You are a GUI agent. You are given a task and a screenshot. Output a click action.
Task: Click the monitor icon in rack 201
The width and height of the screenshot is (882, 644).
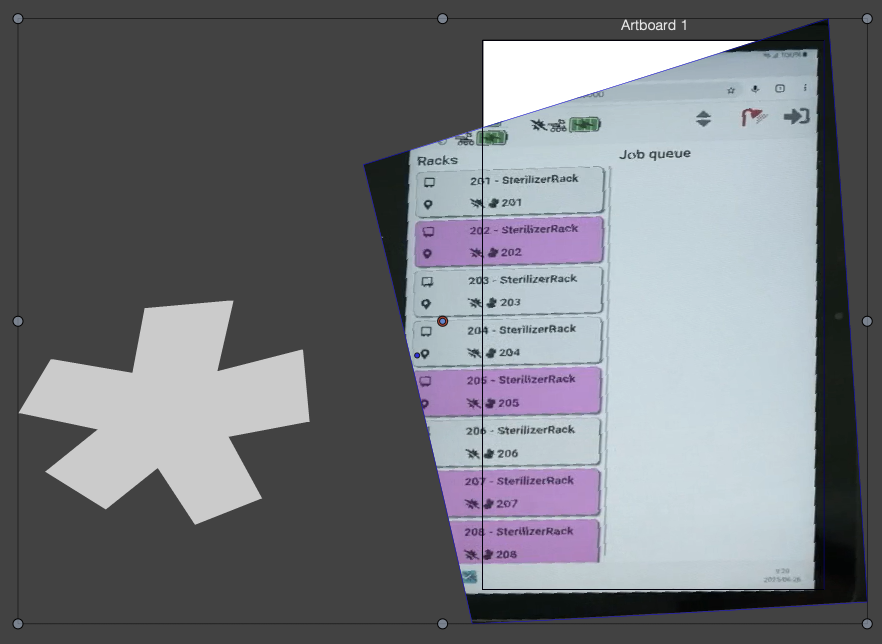(x=429, y=183)
